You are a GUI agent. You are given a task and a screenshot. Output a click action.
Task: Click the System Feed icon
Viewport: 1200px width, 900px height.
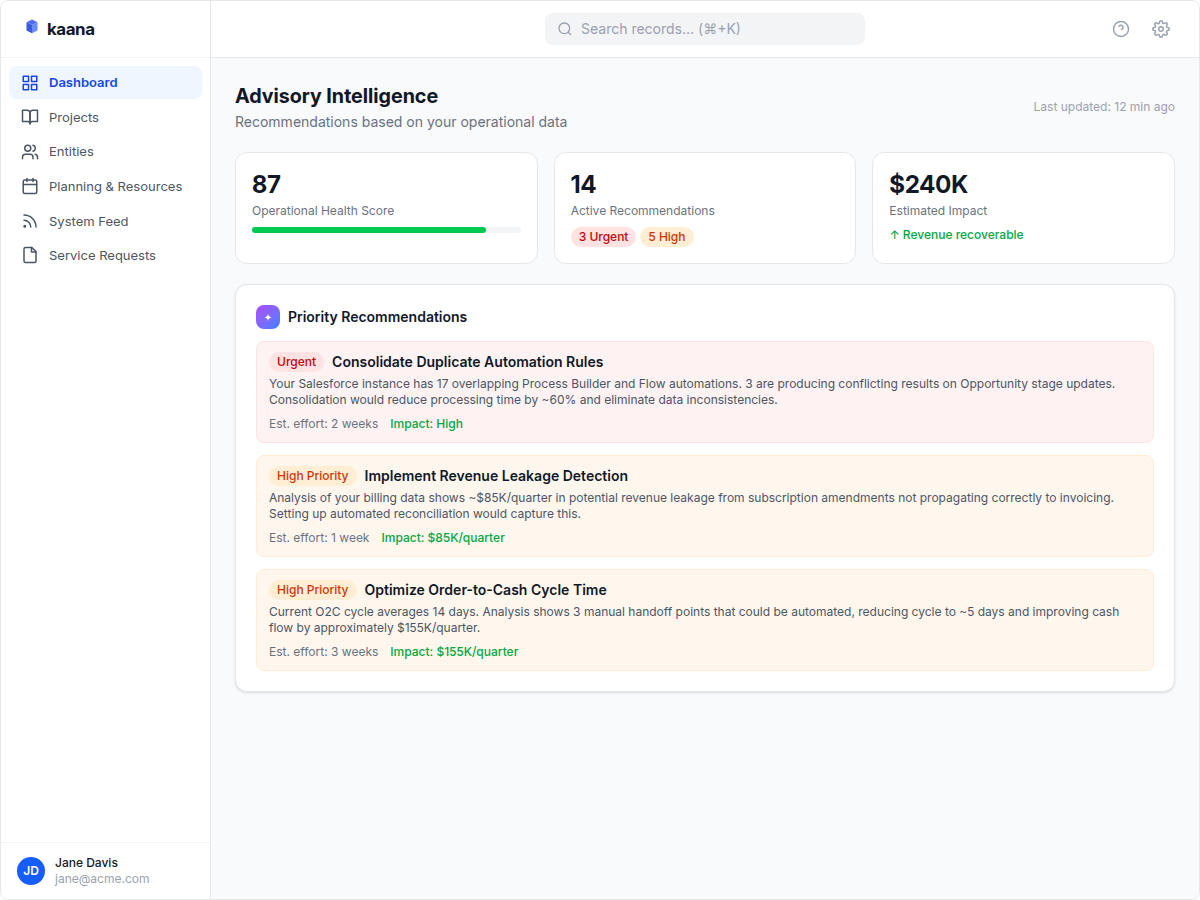click(31, 221)
